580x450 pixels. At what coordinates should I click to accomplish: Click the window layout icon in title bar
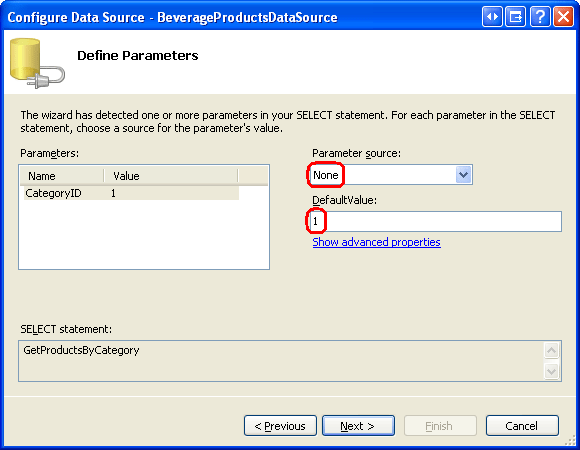[515, 17]
